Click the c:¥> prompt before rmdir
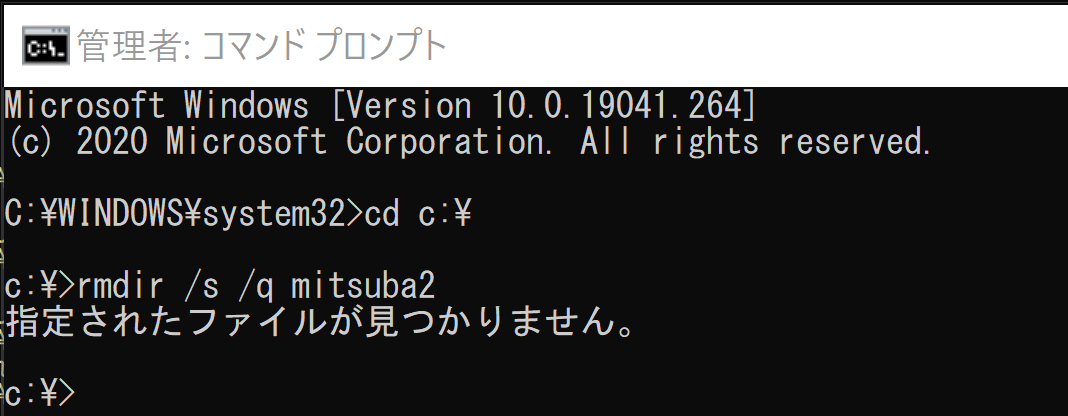The image size is (1068, 416). [40, 287]
